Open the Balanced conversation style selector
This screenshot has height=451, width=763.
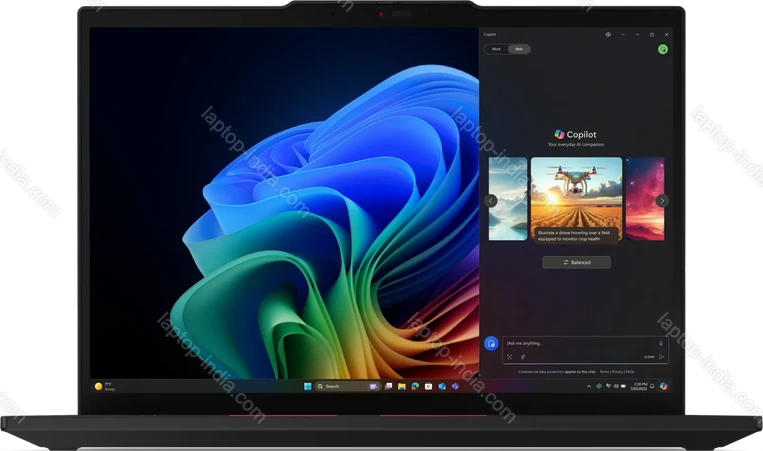point(576,262)
